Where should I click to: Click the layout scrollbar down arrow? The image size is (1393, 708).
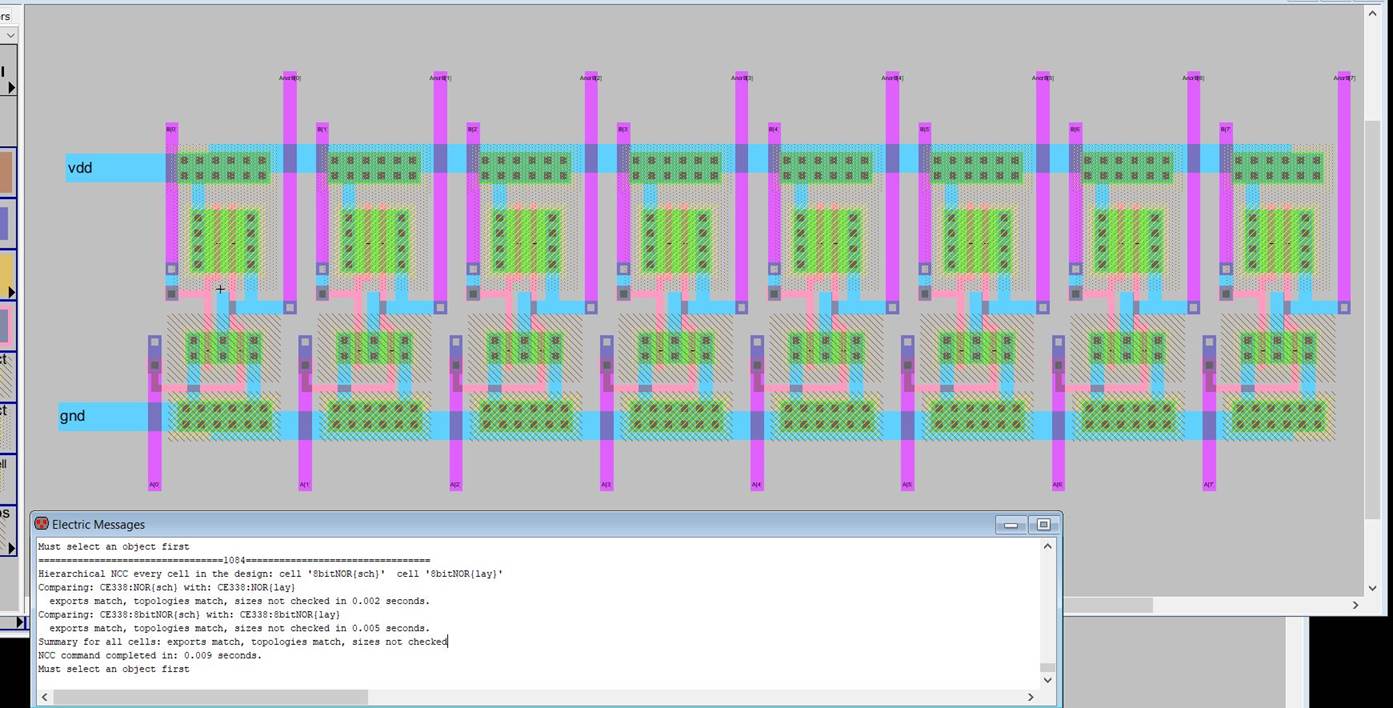1372,589
